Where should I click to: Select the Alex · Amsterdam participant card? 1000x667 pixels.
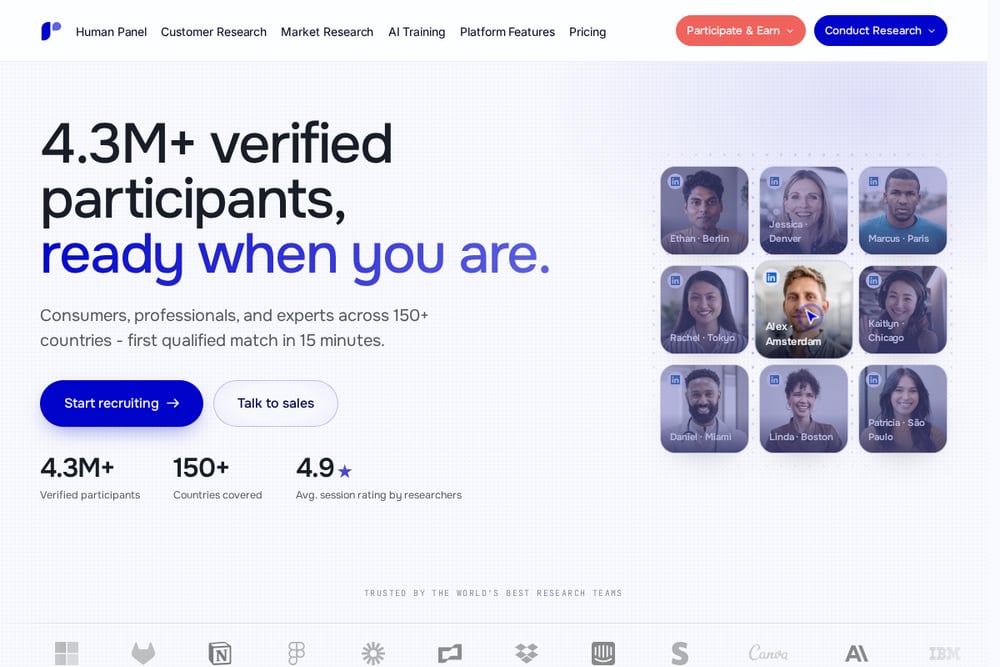pyautogui.click(x=804, y=309)
